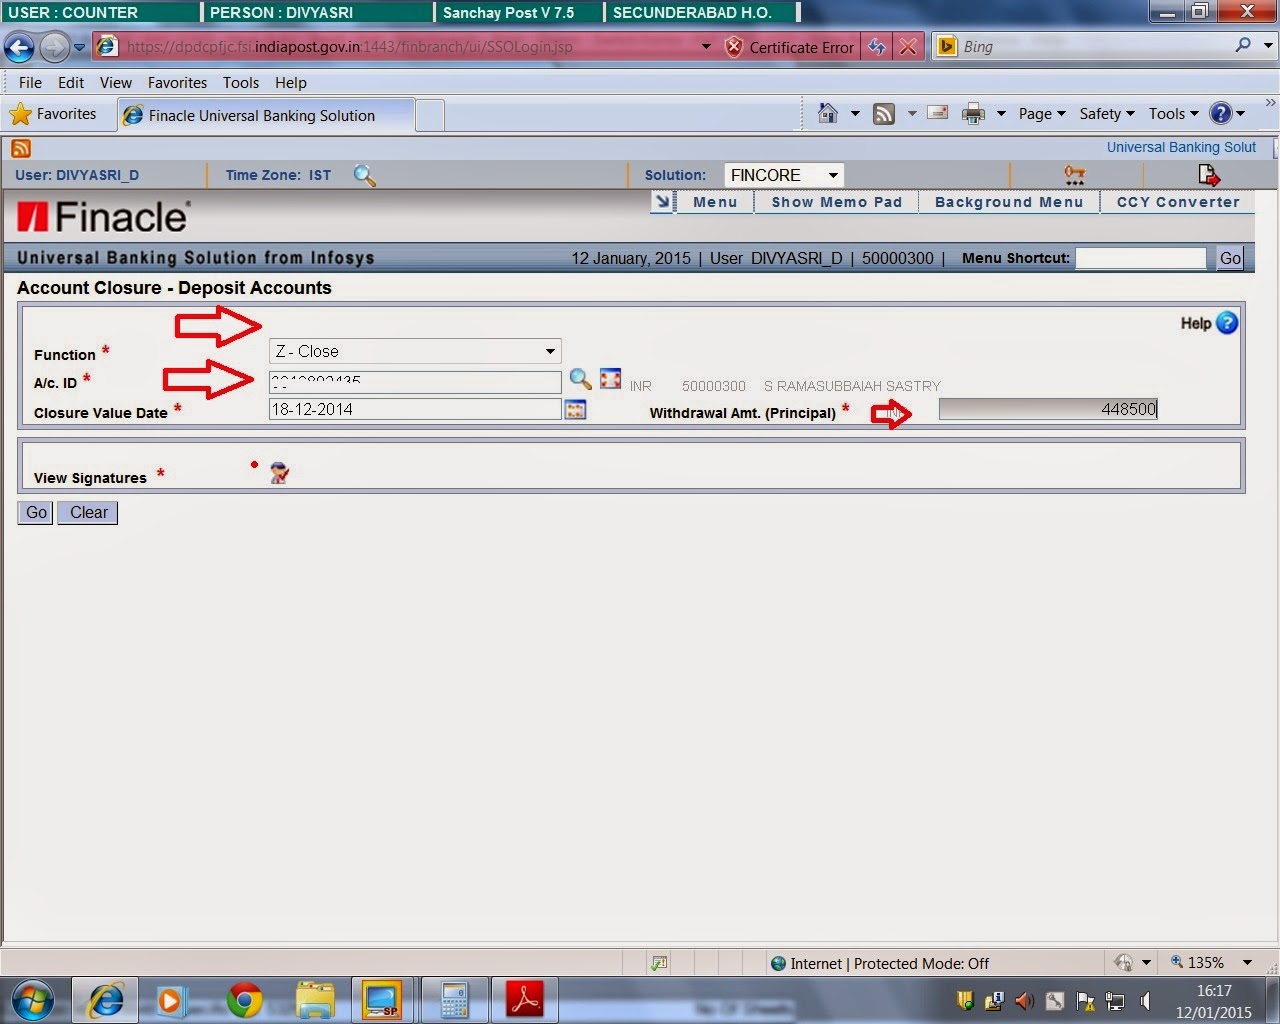
Task: Click the Closure Value Date field
Action: point(415,409)
